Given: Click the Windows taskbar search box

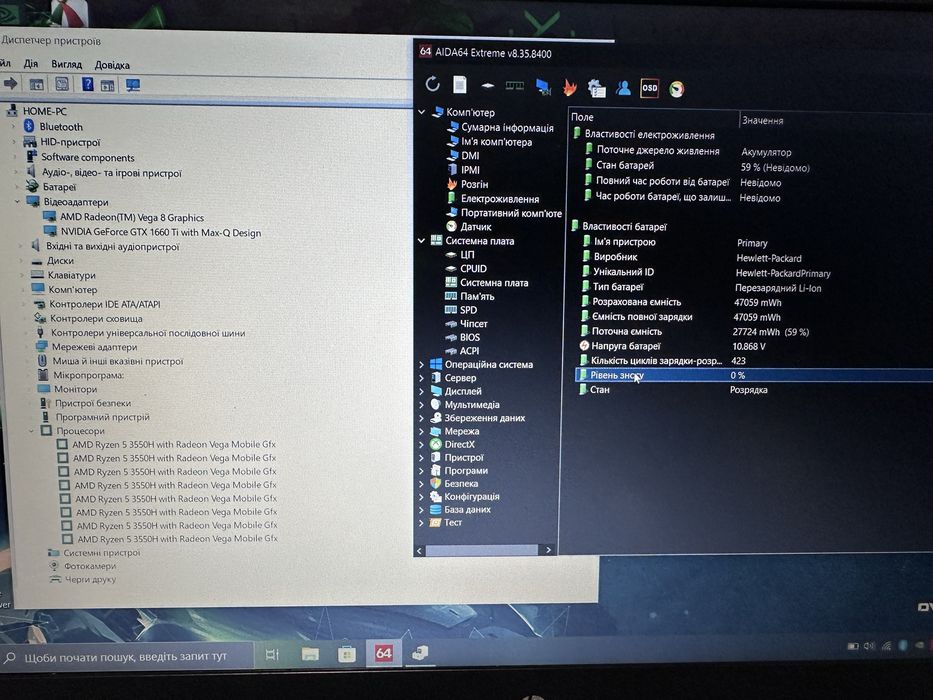Looking at the screenshot, I should click(x=126, y=657).
